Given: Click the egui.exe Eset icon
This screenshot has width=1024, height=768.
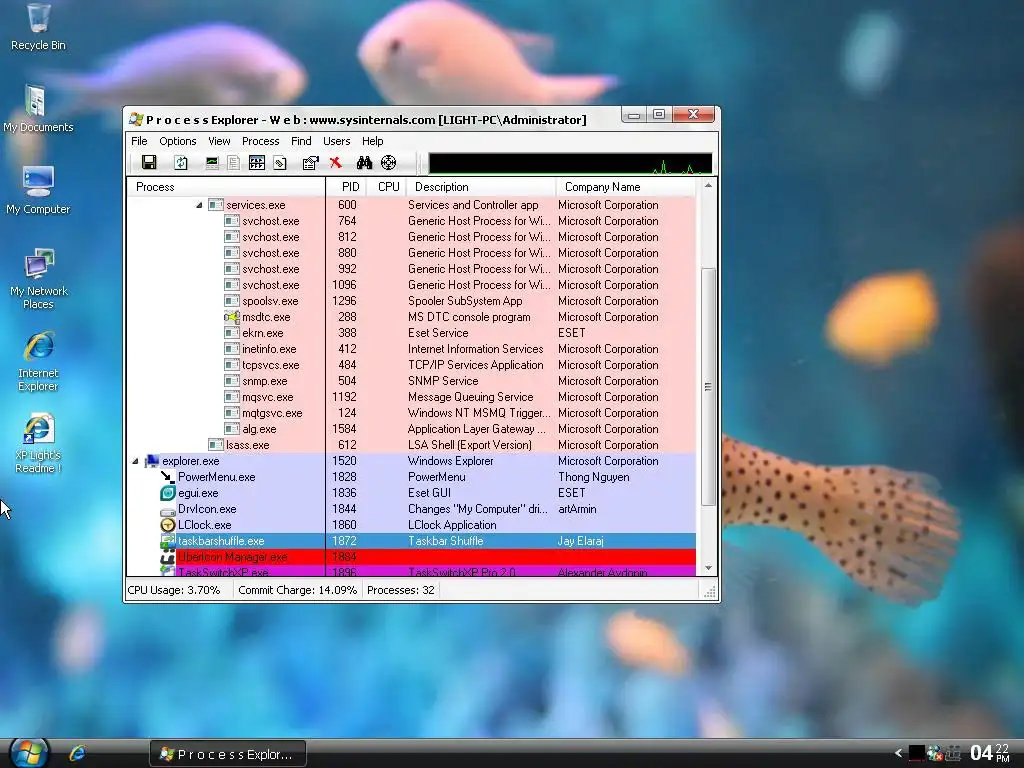Looking at the screenshot, I should pos(168,493).
